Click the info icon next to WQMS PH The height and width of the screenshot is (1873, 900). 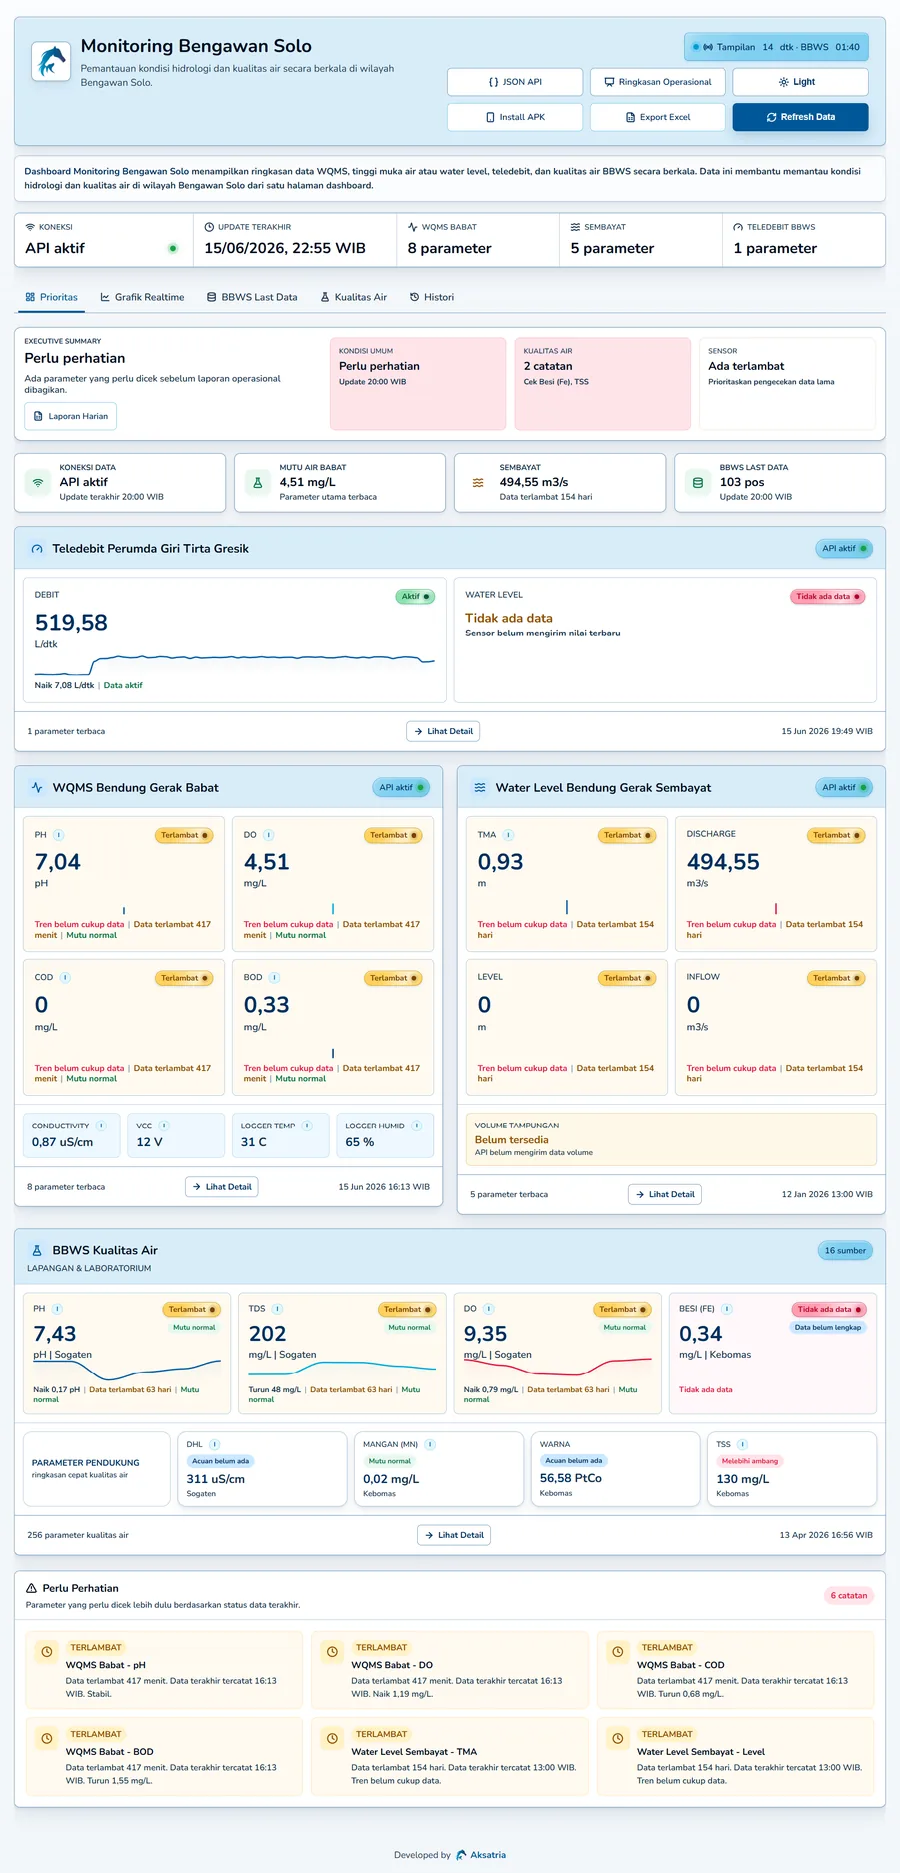click(59, 835)
